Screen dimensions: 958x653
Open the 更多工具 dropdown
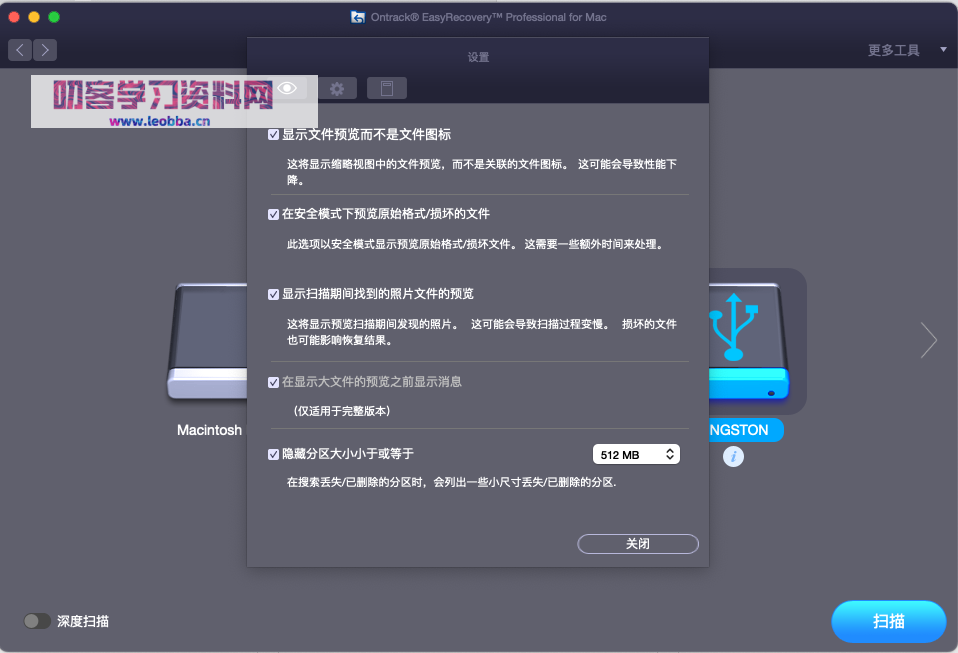coord(893,47)
